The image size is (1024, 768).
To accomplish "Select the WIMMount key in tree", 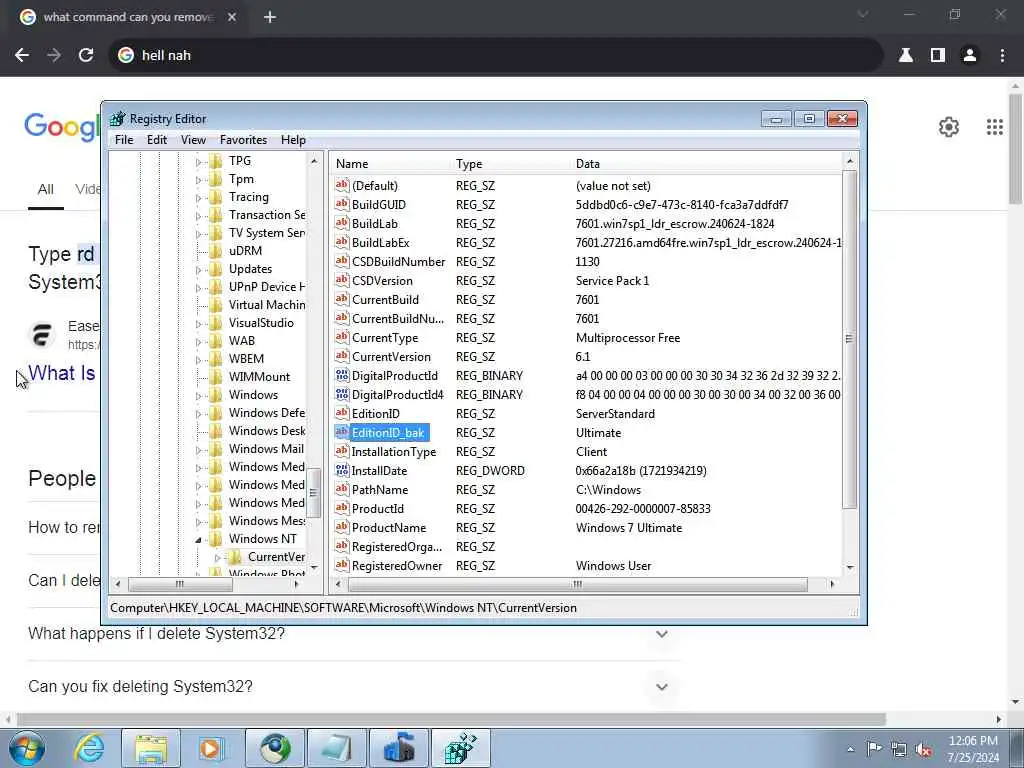I will (x=259, y=377).
